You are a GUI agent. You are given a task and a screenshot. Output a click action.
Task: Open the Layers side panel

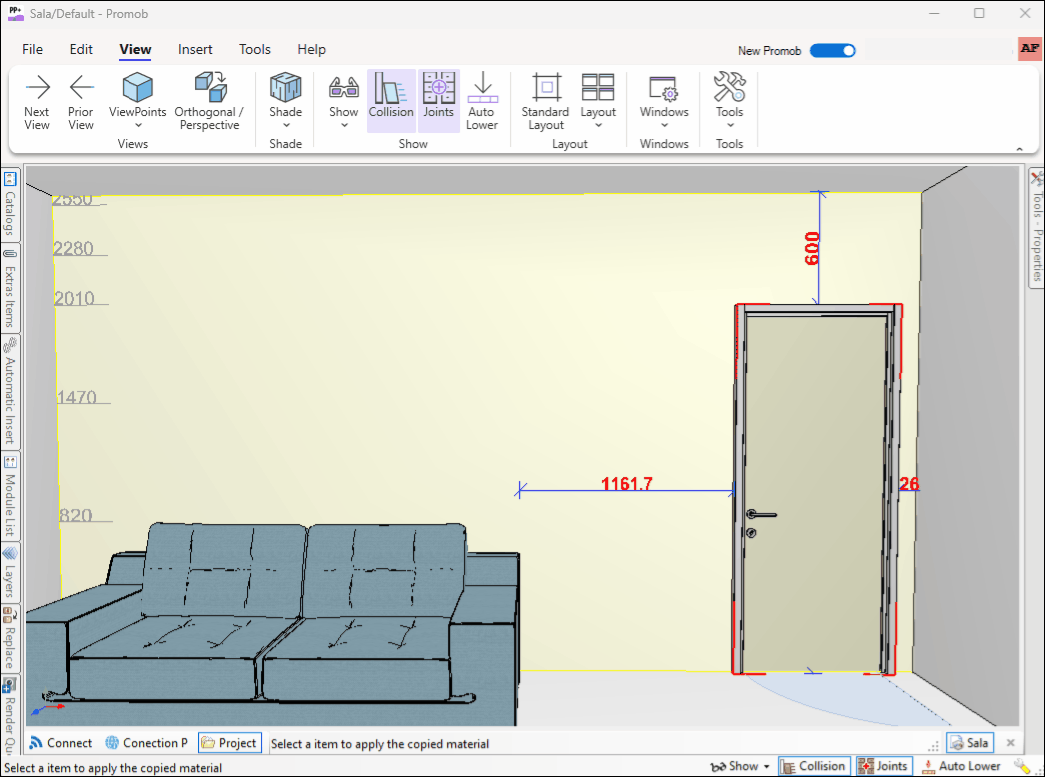coord(10,571)
